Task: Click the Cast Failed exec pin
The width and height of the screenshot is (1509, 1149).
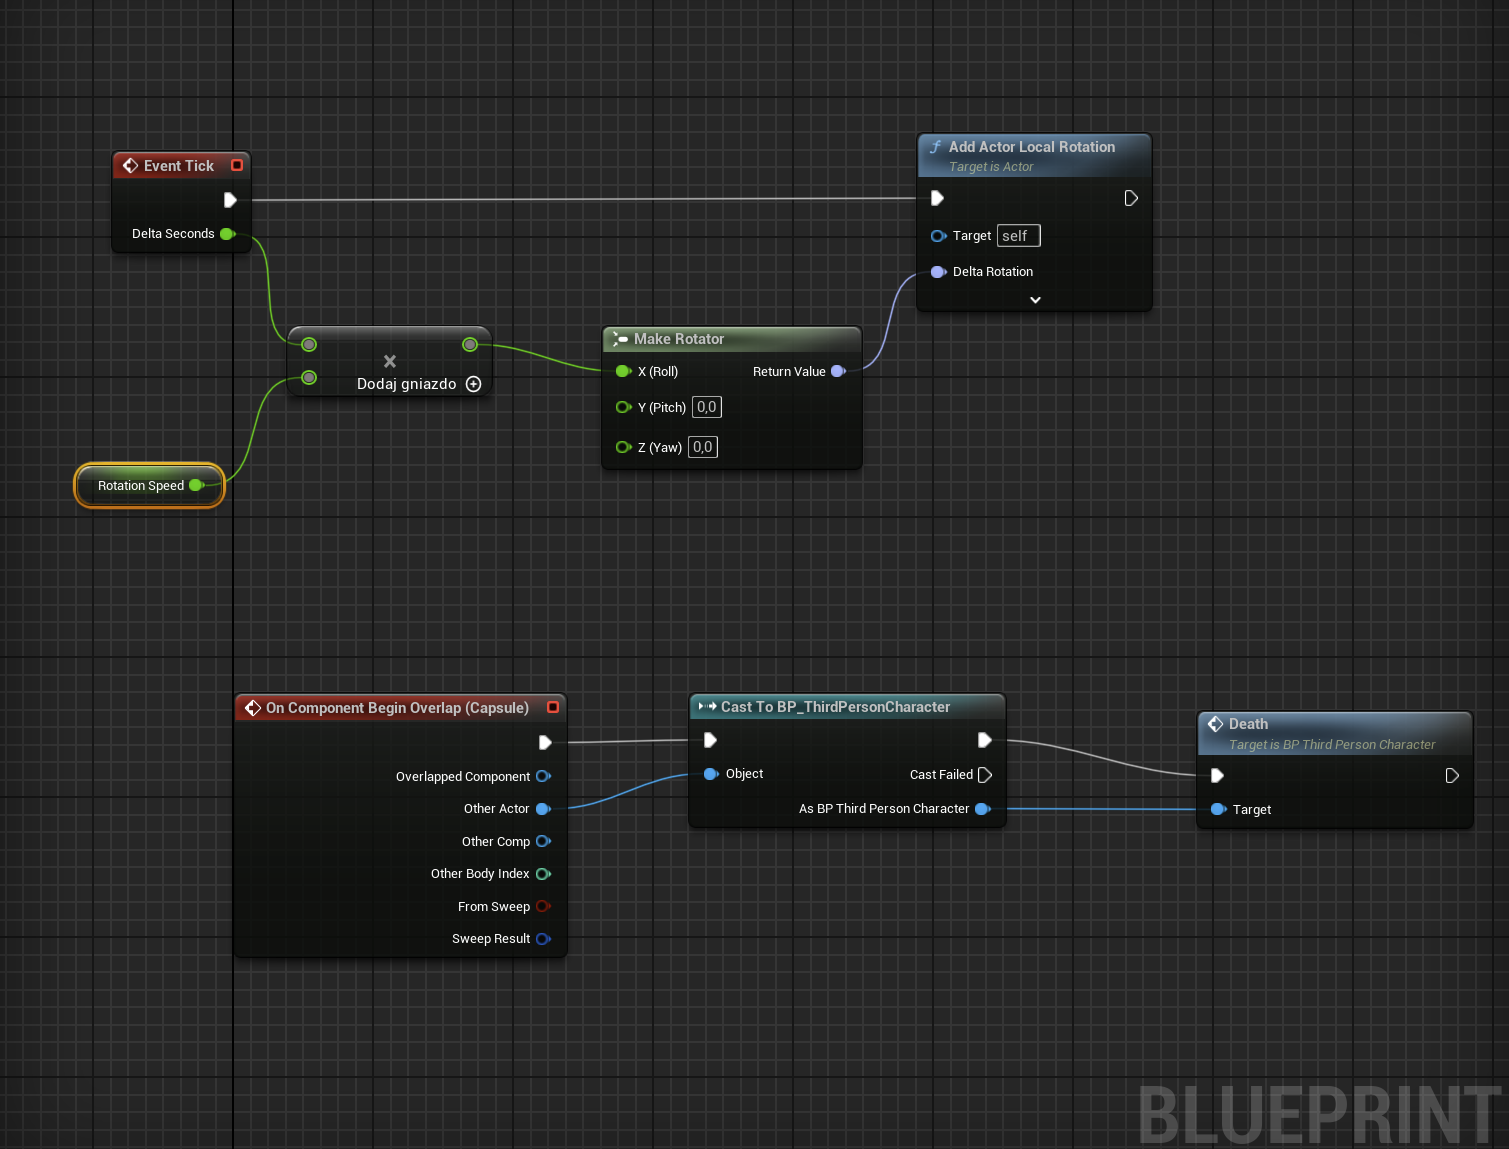Action: coord(985,775)
